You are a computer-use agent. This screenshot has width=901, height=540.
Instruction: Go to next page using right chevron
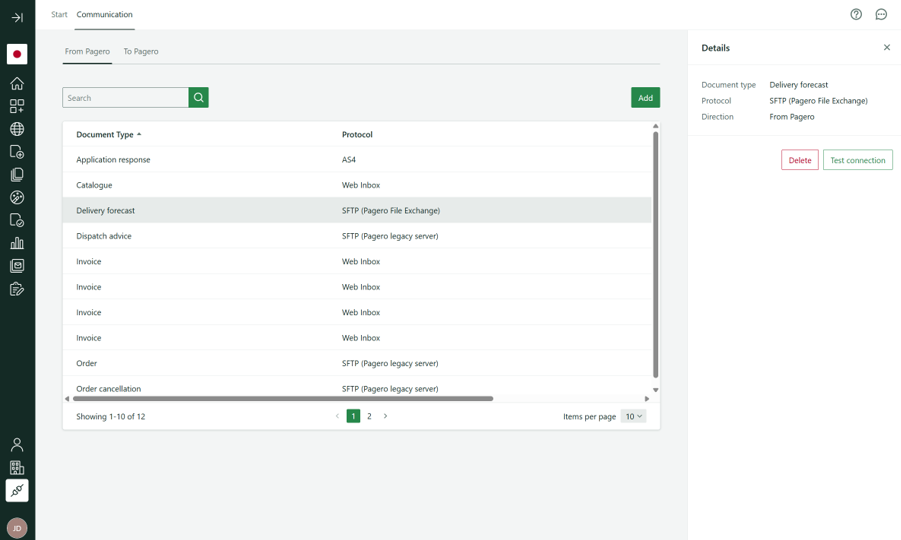click(386, 416)
